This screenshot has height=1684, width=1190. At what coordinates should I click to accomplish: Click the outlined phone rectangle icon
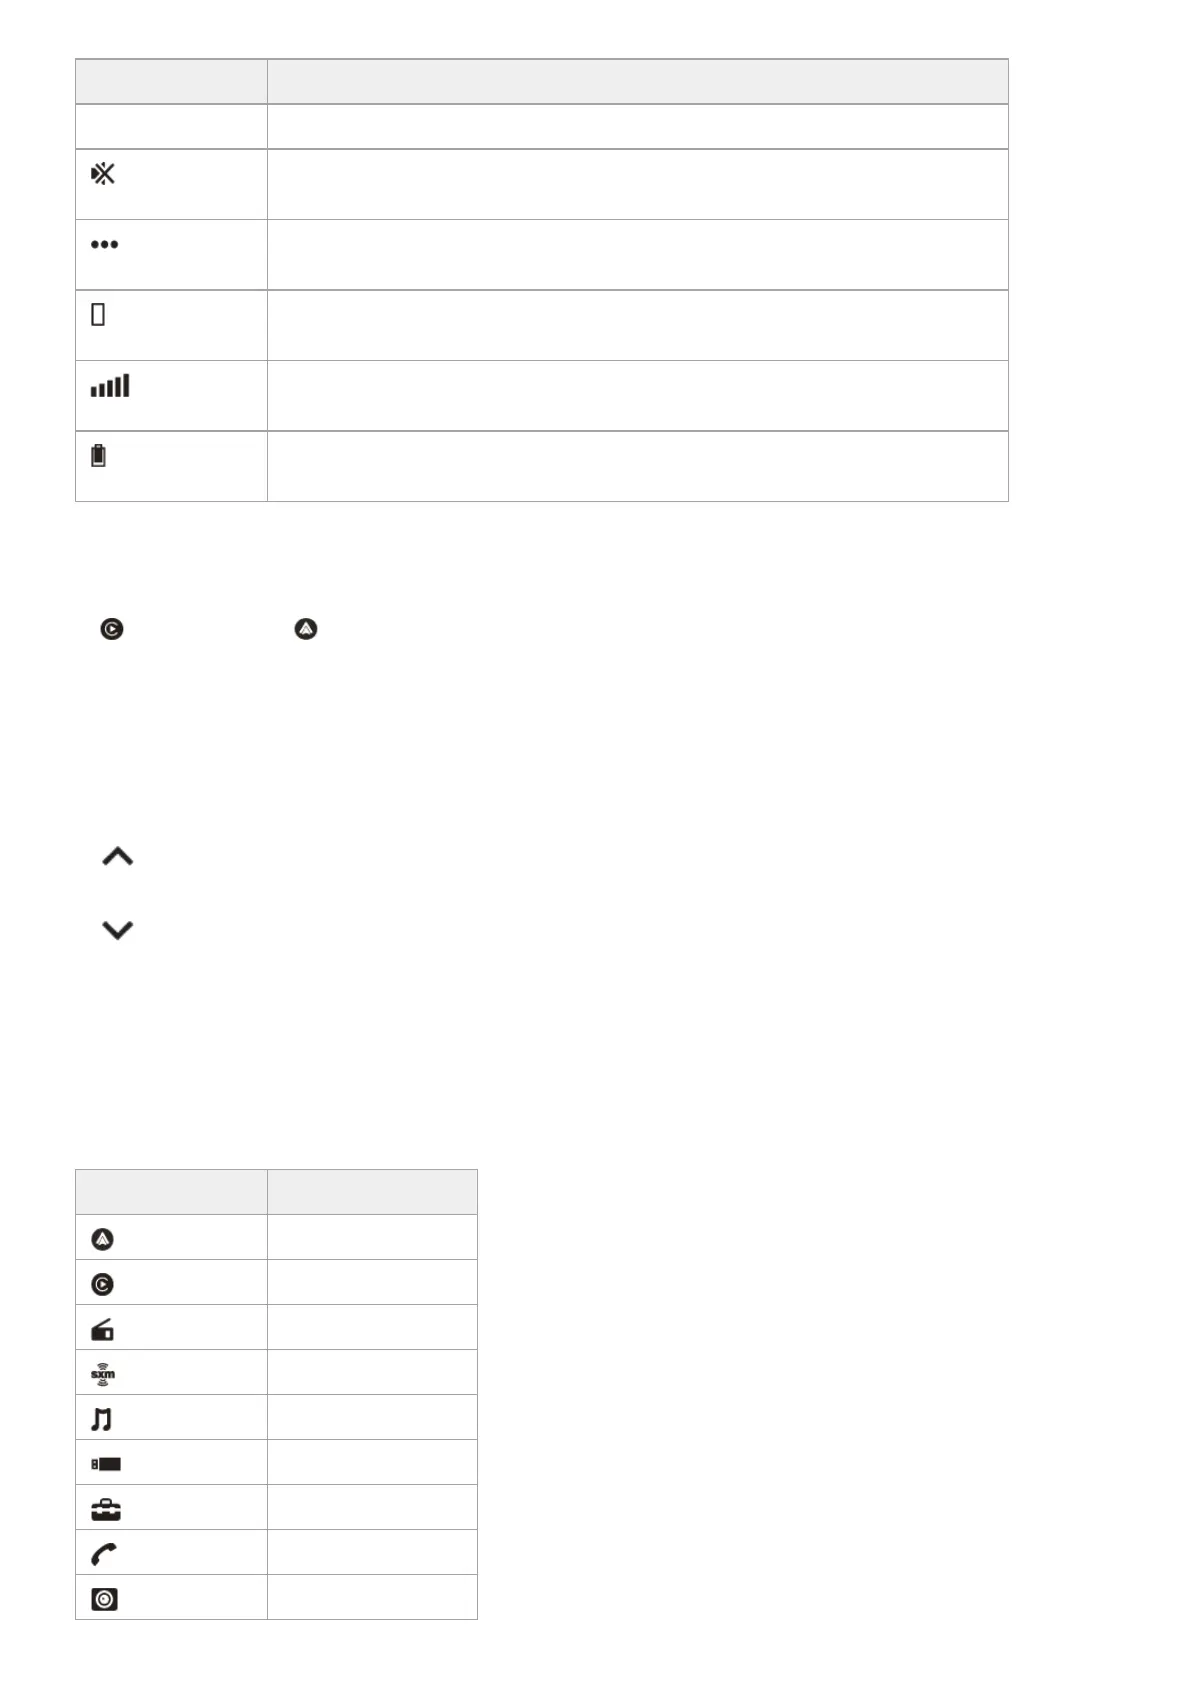point(98,315)
